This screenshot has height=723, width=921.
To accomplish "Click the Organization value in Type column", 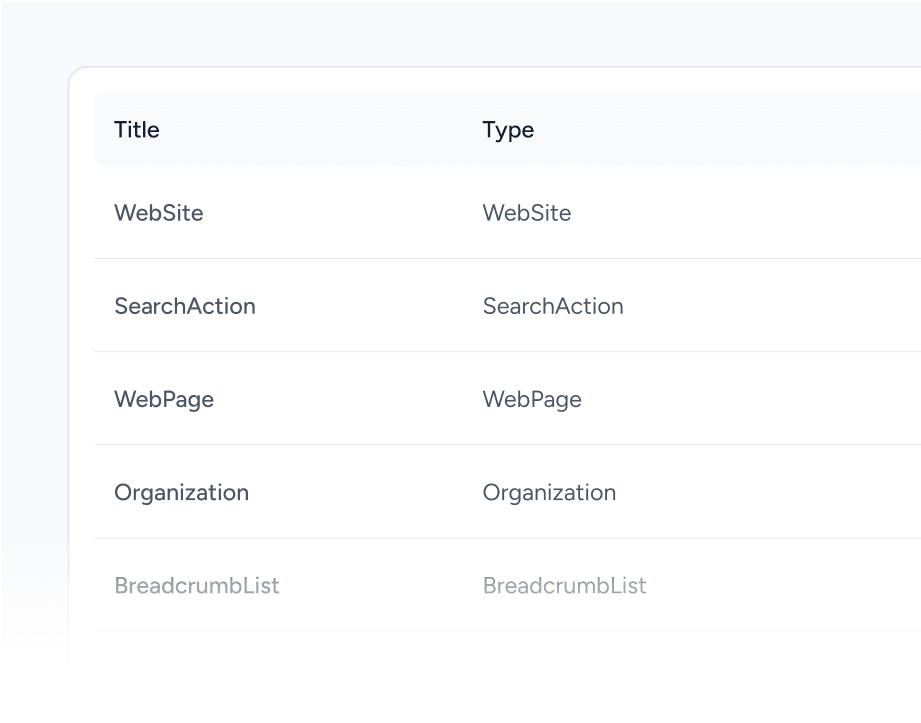I will (x=549, y=492).
